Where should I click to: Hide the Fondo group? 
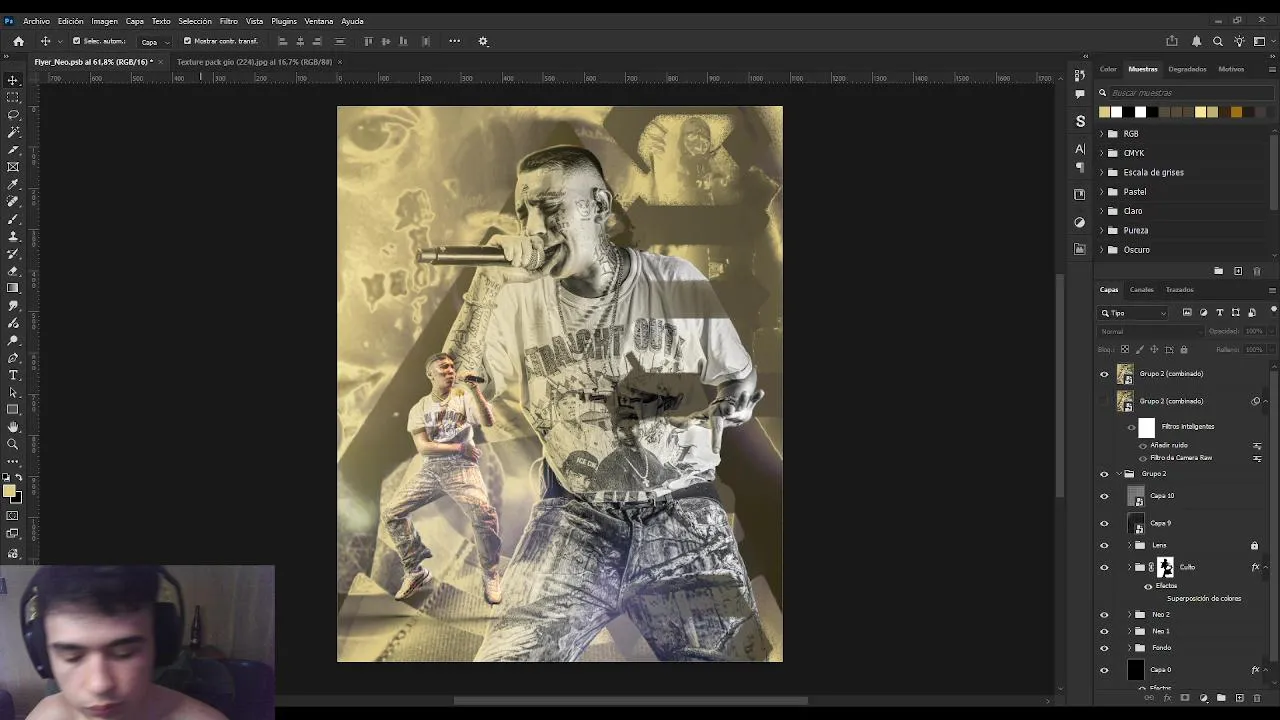(1104, 648)
